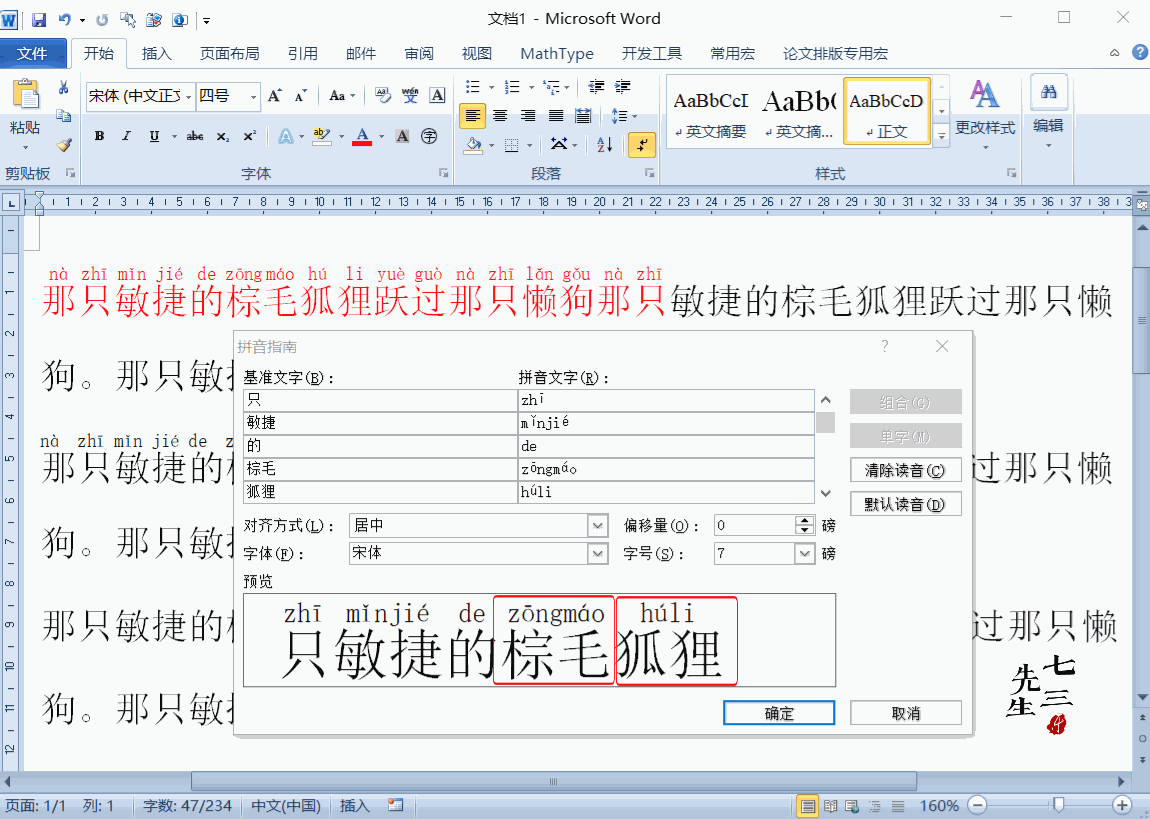The image size is (1150, 819).
Task: Switch to the 插入 (Insert) tab
Action: pos(156,54)
